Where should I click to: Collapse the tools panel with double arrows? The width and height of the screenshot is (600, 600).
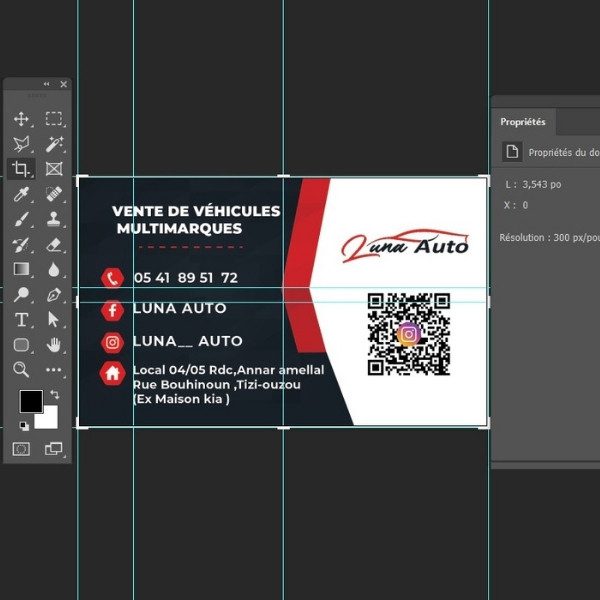click(x=46, y=85)
